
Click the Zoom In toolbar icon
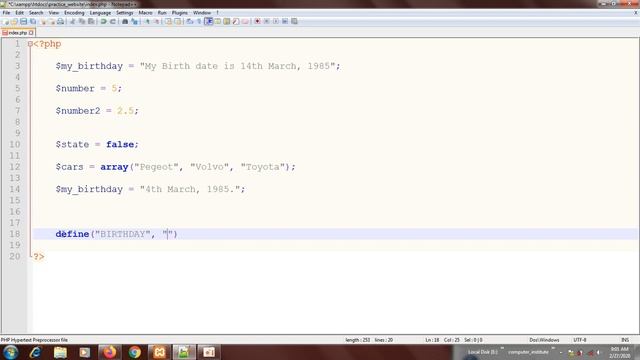(147, 21)
